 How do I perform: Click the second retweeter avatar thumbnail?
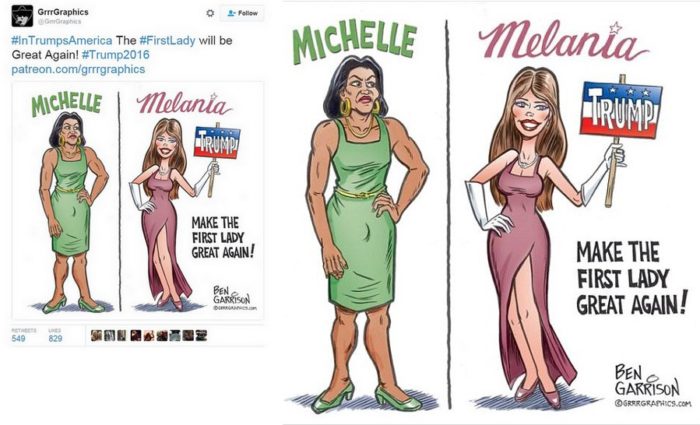point(109,335)
